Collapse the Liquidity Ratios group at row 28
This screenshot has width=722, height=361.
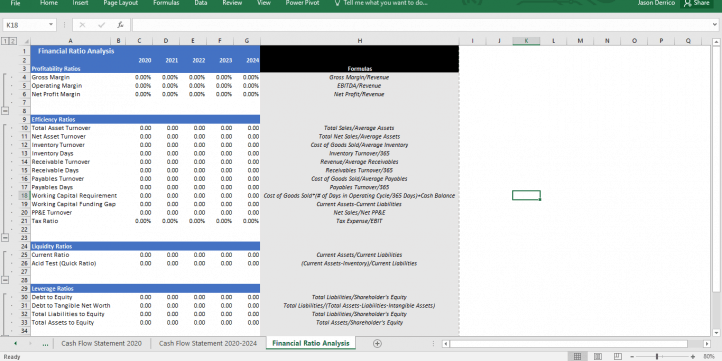(x=5, y=280)
